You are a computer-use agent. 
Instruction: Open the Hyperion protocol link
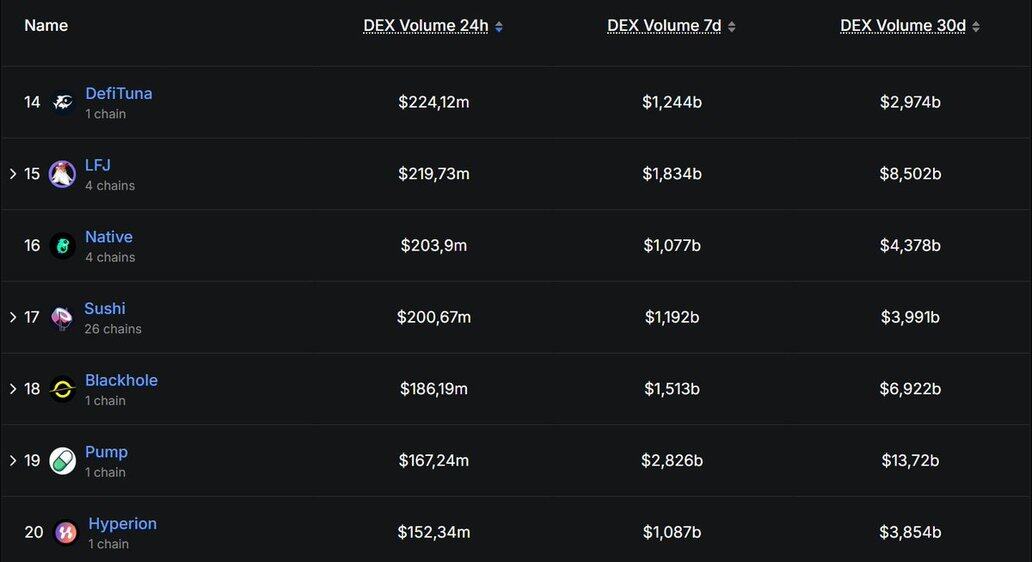[x=122, y=523]
